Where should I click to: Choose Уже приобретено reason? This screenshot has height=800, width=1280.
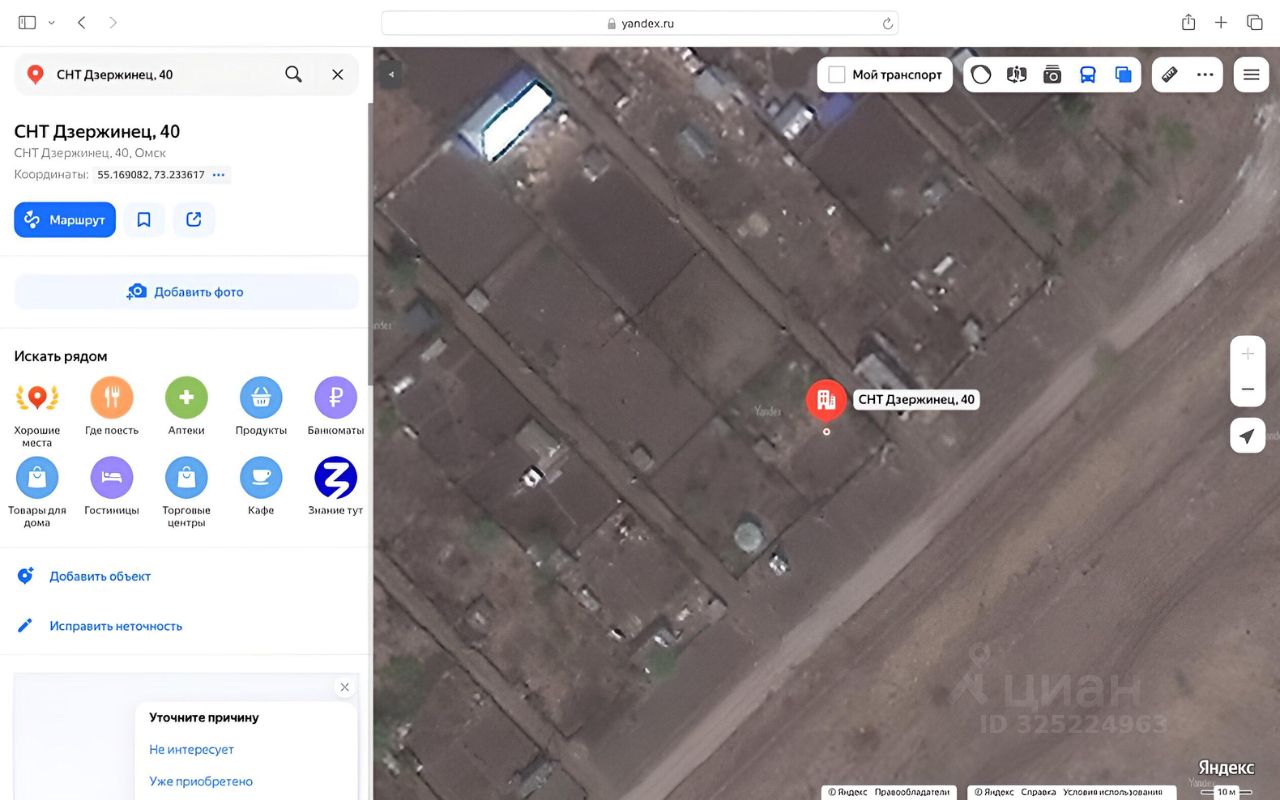pos(201,781)
